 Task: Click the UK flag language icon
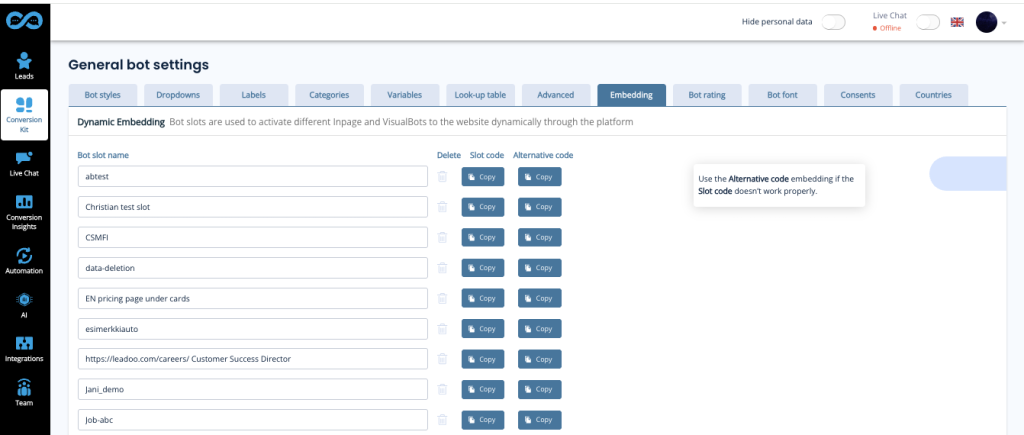tap(957, 22)
